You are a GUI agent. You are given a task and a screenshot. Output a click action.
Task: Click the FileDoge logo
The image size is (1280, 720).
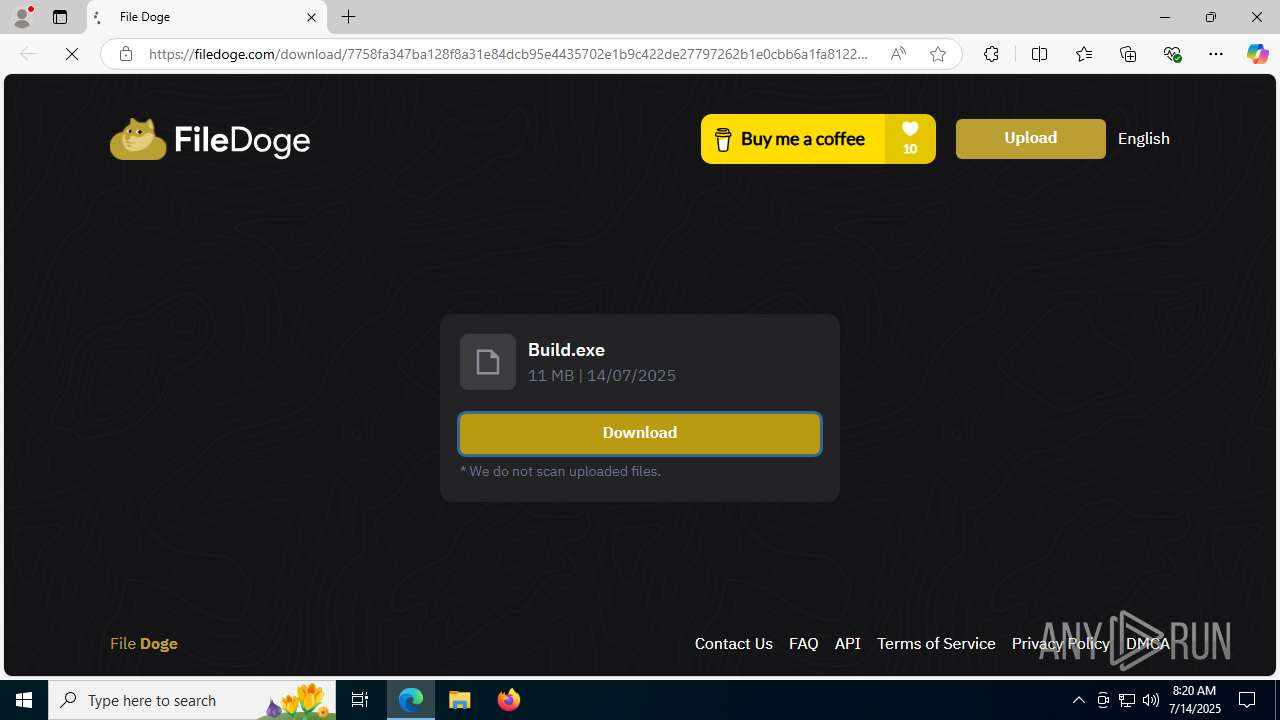click(x=210, y=139)
